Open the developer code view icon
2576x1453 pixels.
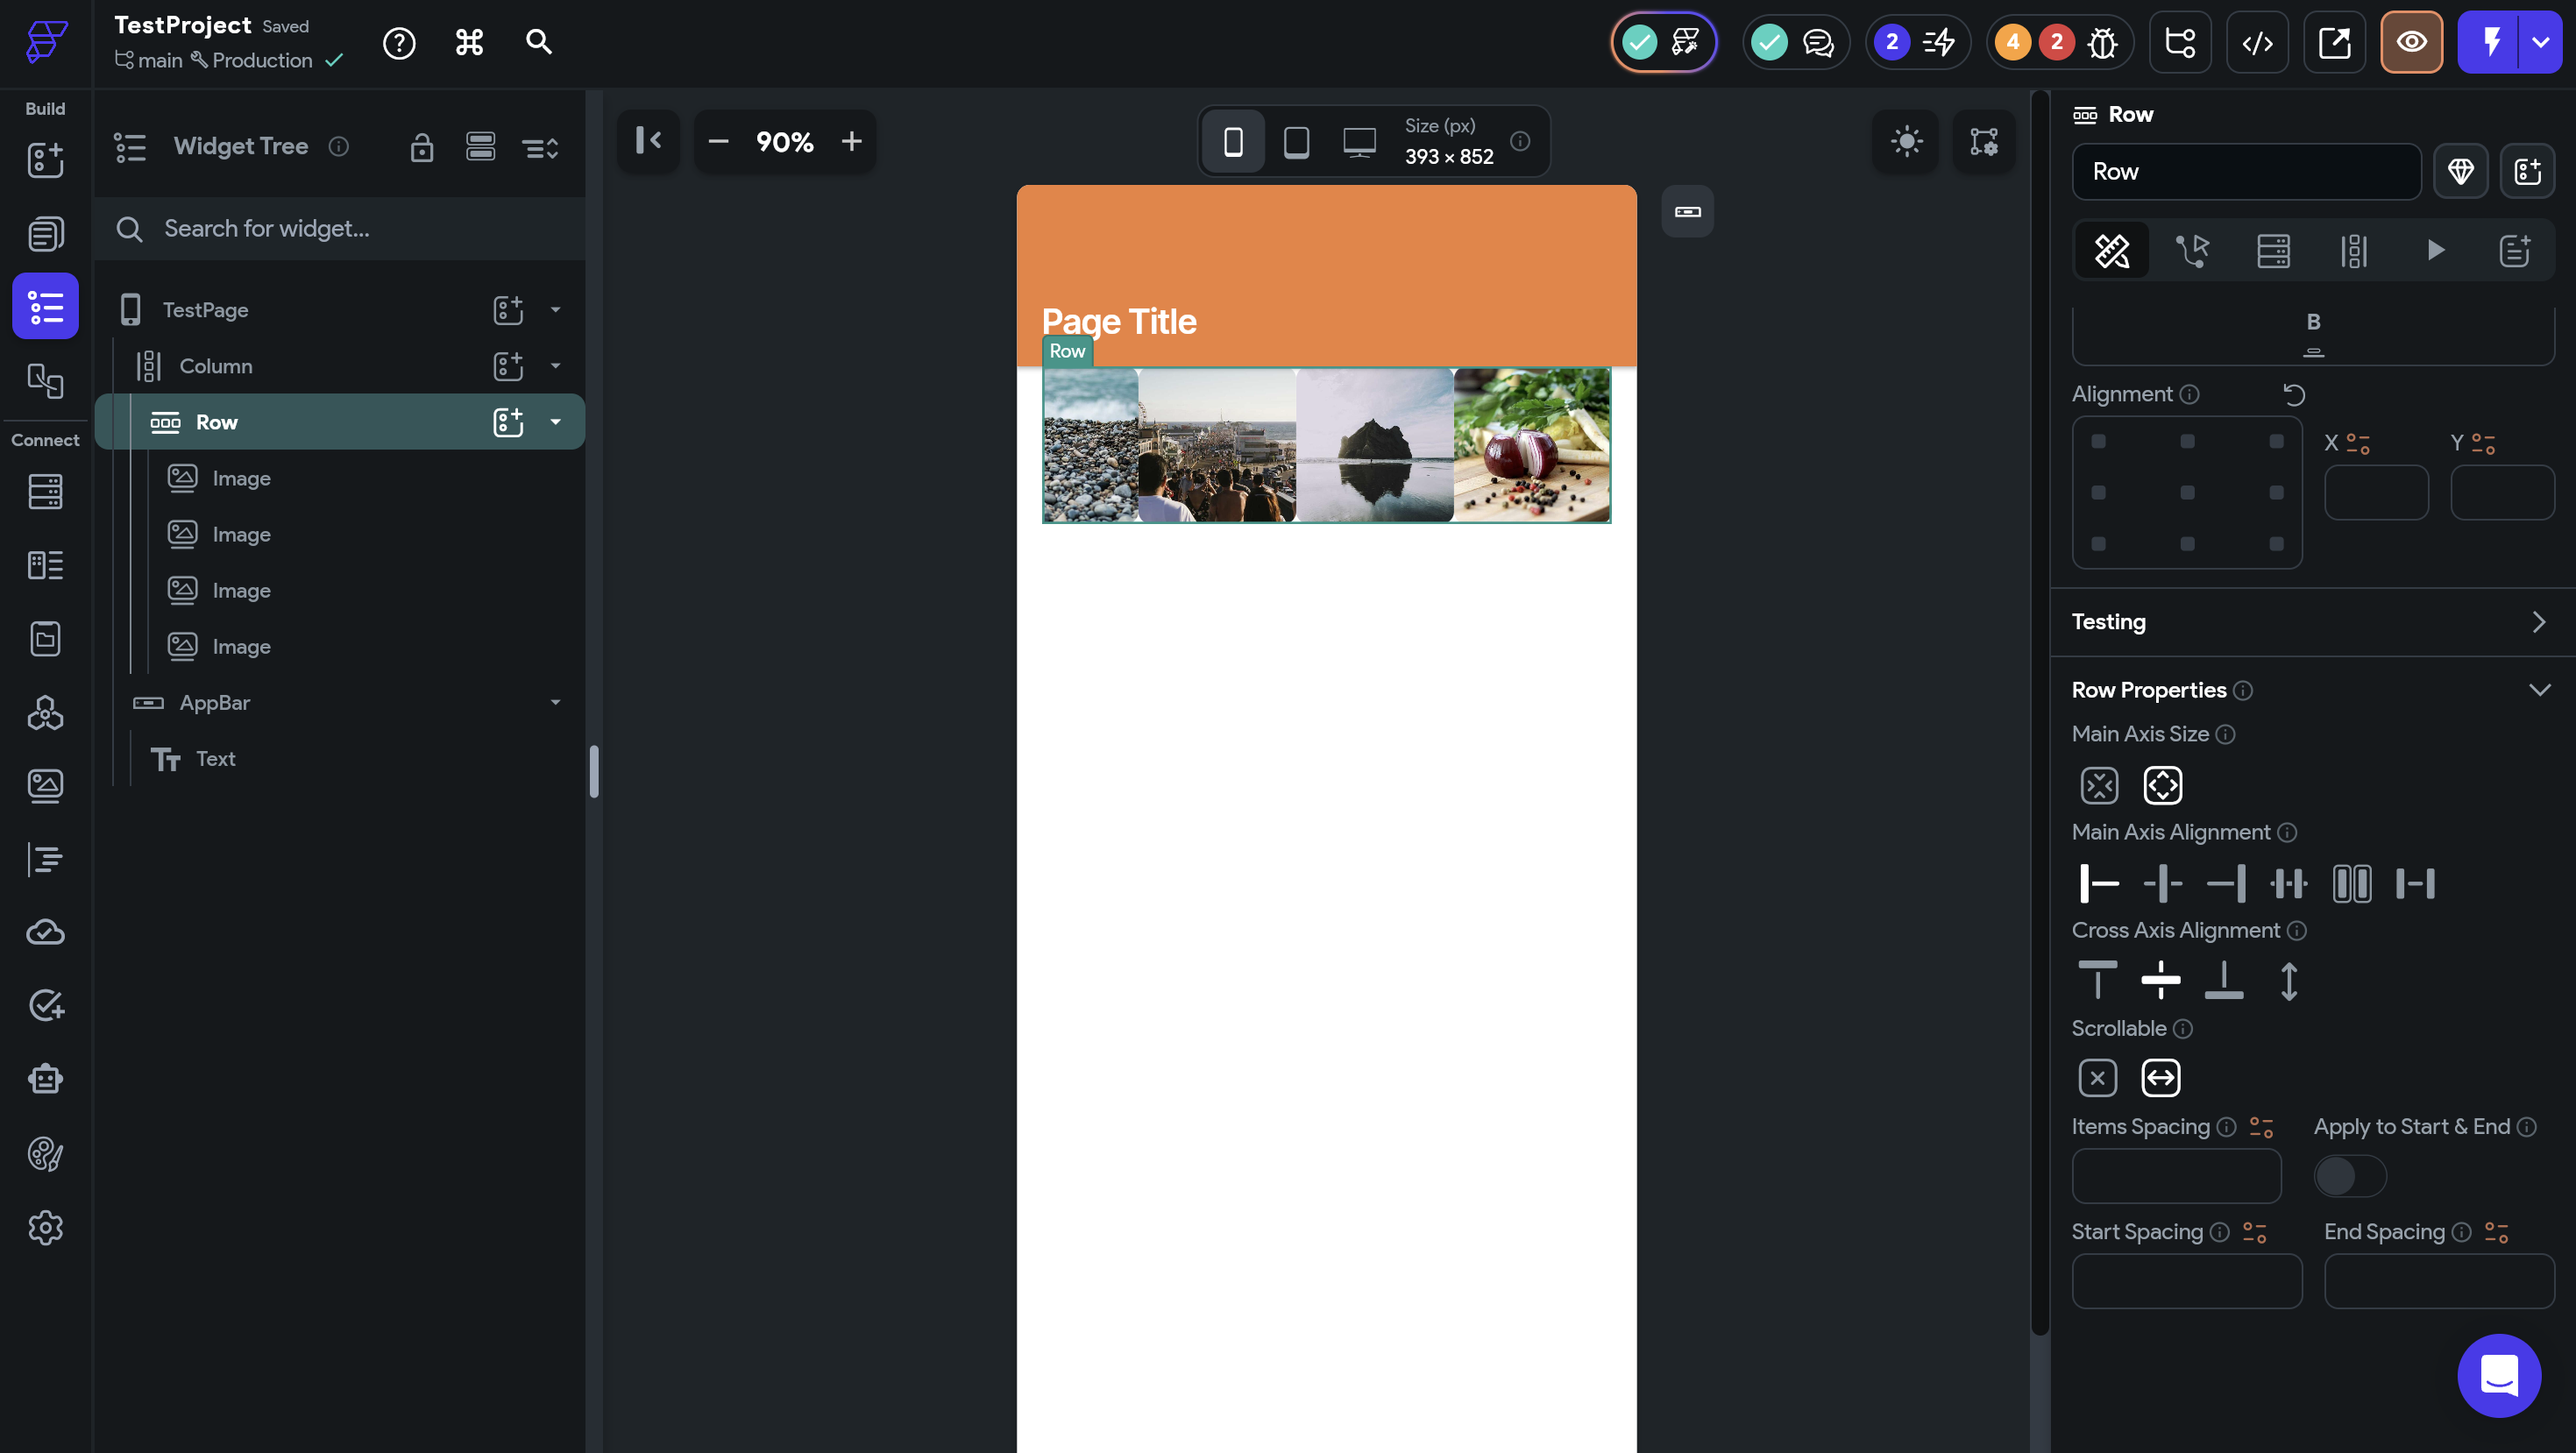(x=2257, y=43)
